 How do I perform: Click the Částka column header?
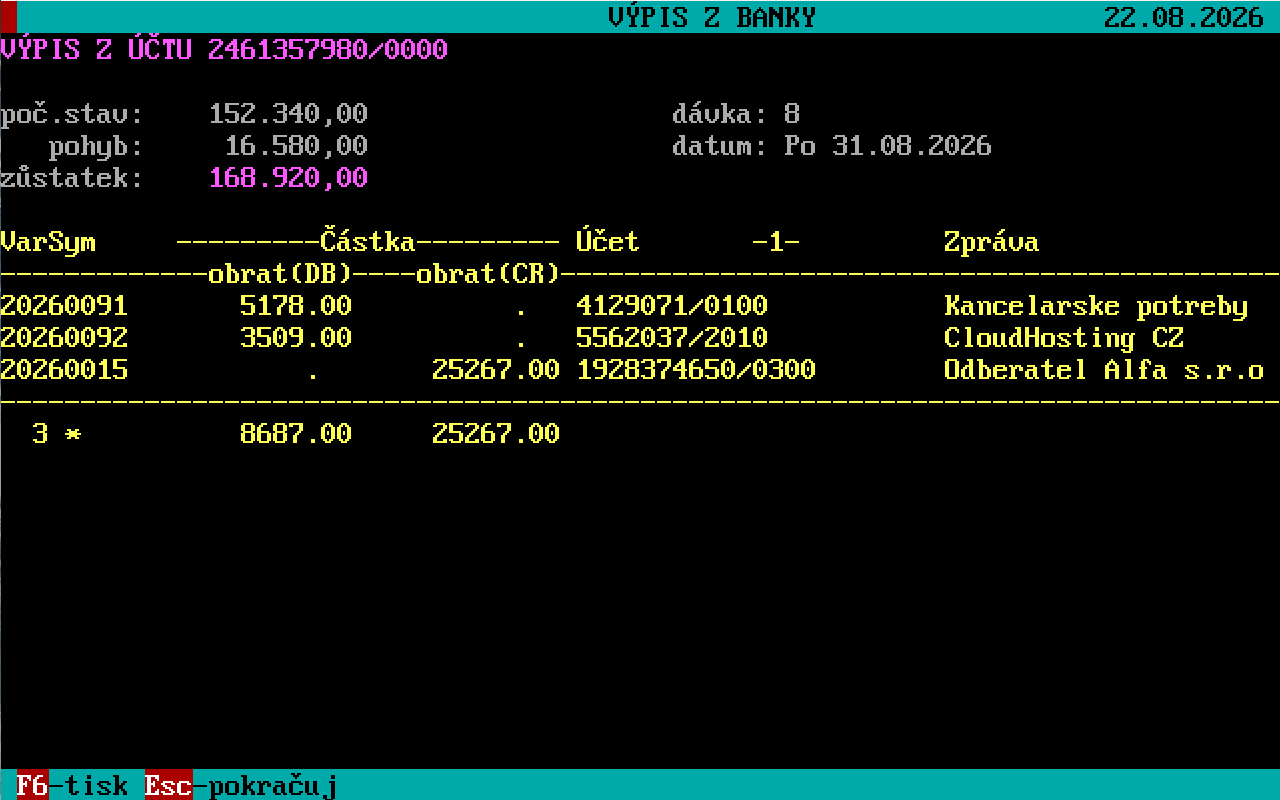pos(368,241)
